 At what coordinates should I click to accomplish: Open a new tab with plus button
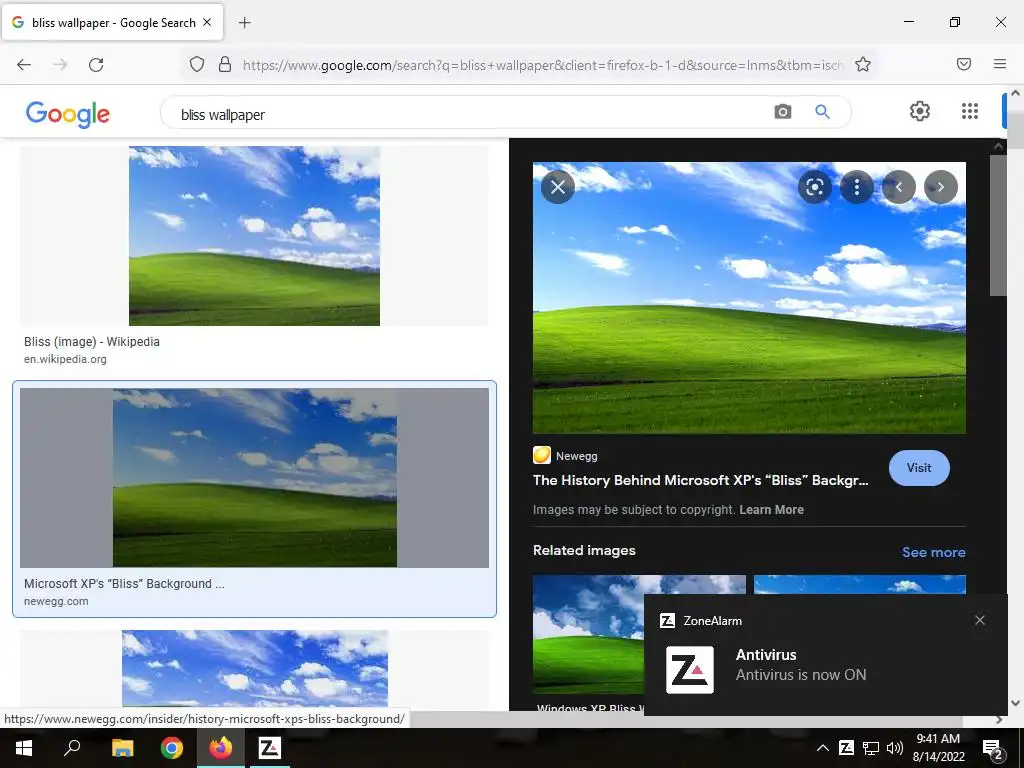click(244, 23)
